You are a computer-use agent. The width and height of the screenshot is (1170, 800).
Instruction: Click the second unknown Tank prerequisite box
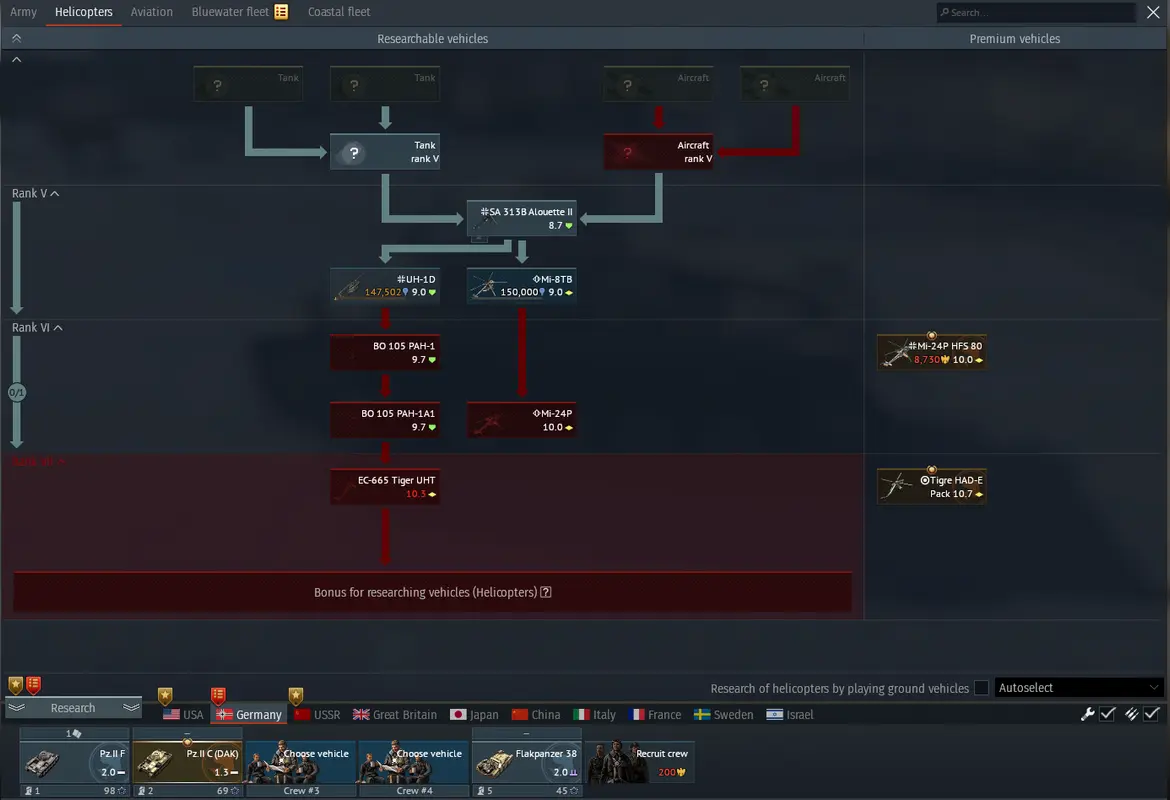click(x=385, y=84)
